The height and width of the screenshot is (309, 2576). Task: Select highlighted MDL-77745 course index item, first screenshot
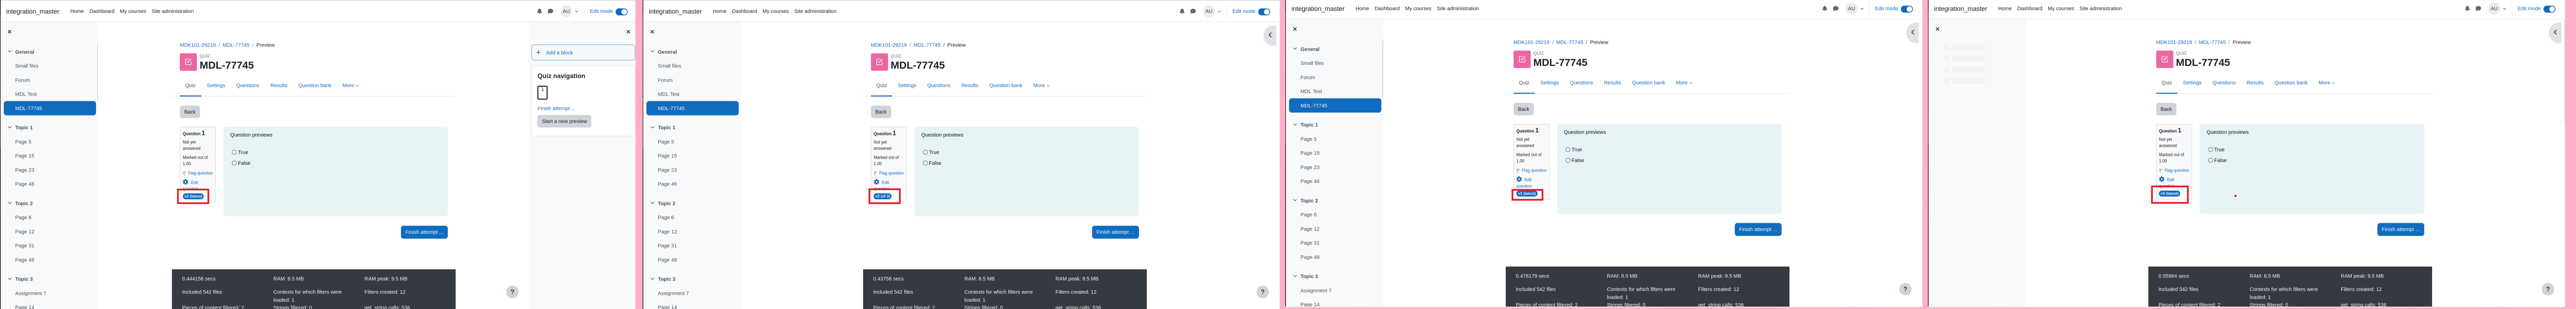(x=50, y=108)
